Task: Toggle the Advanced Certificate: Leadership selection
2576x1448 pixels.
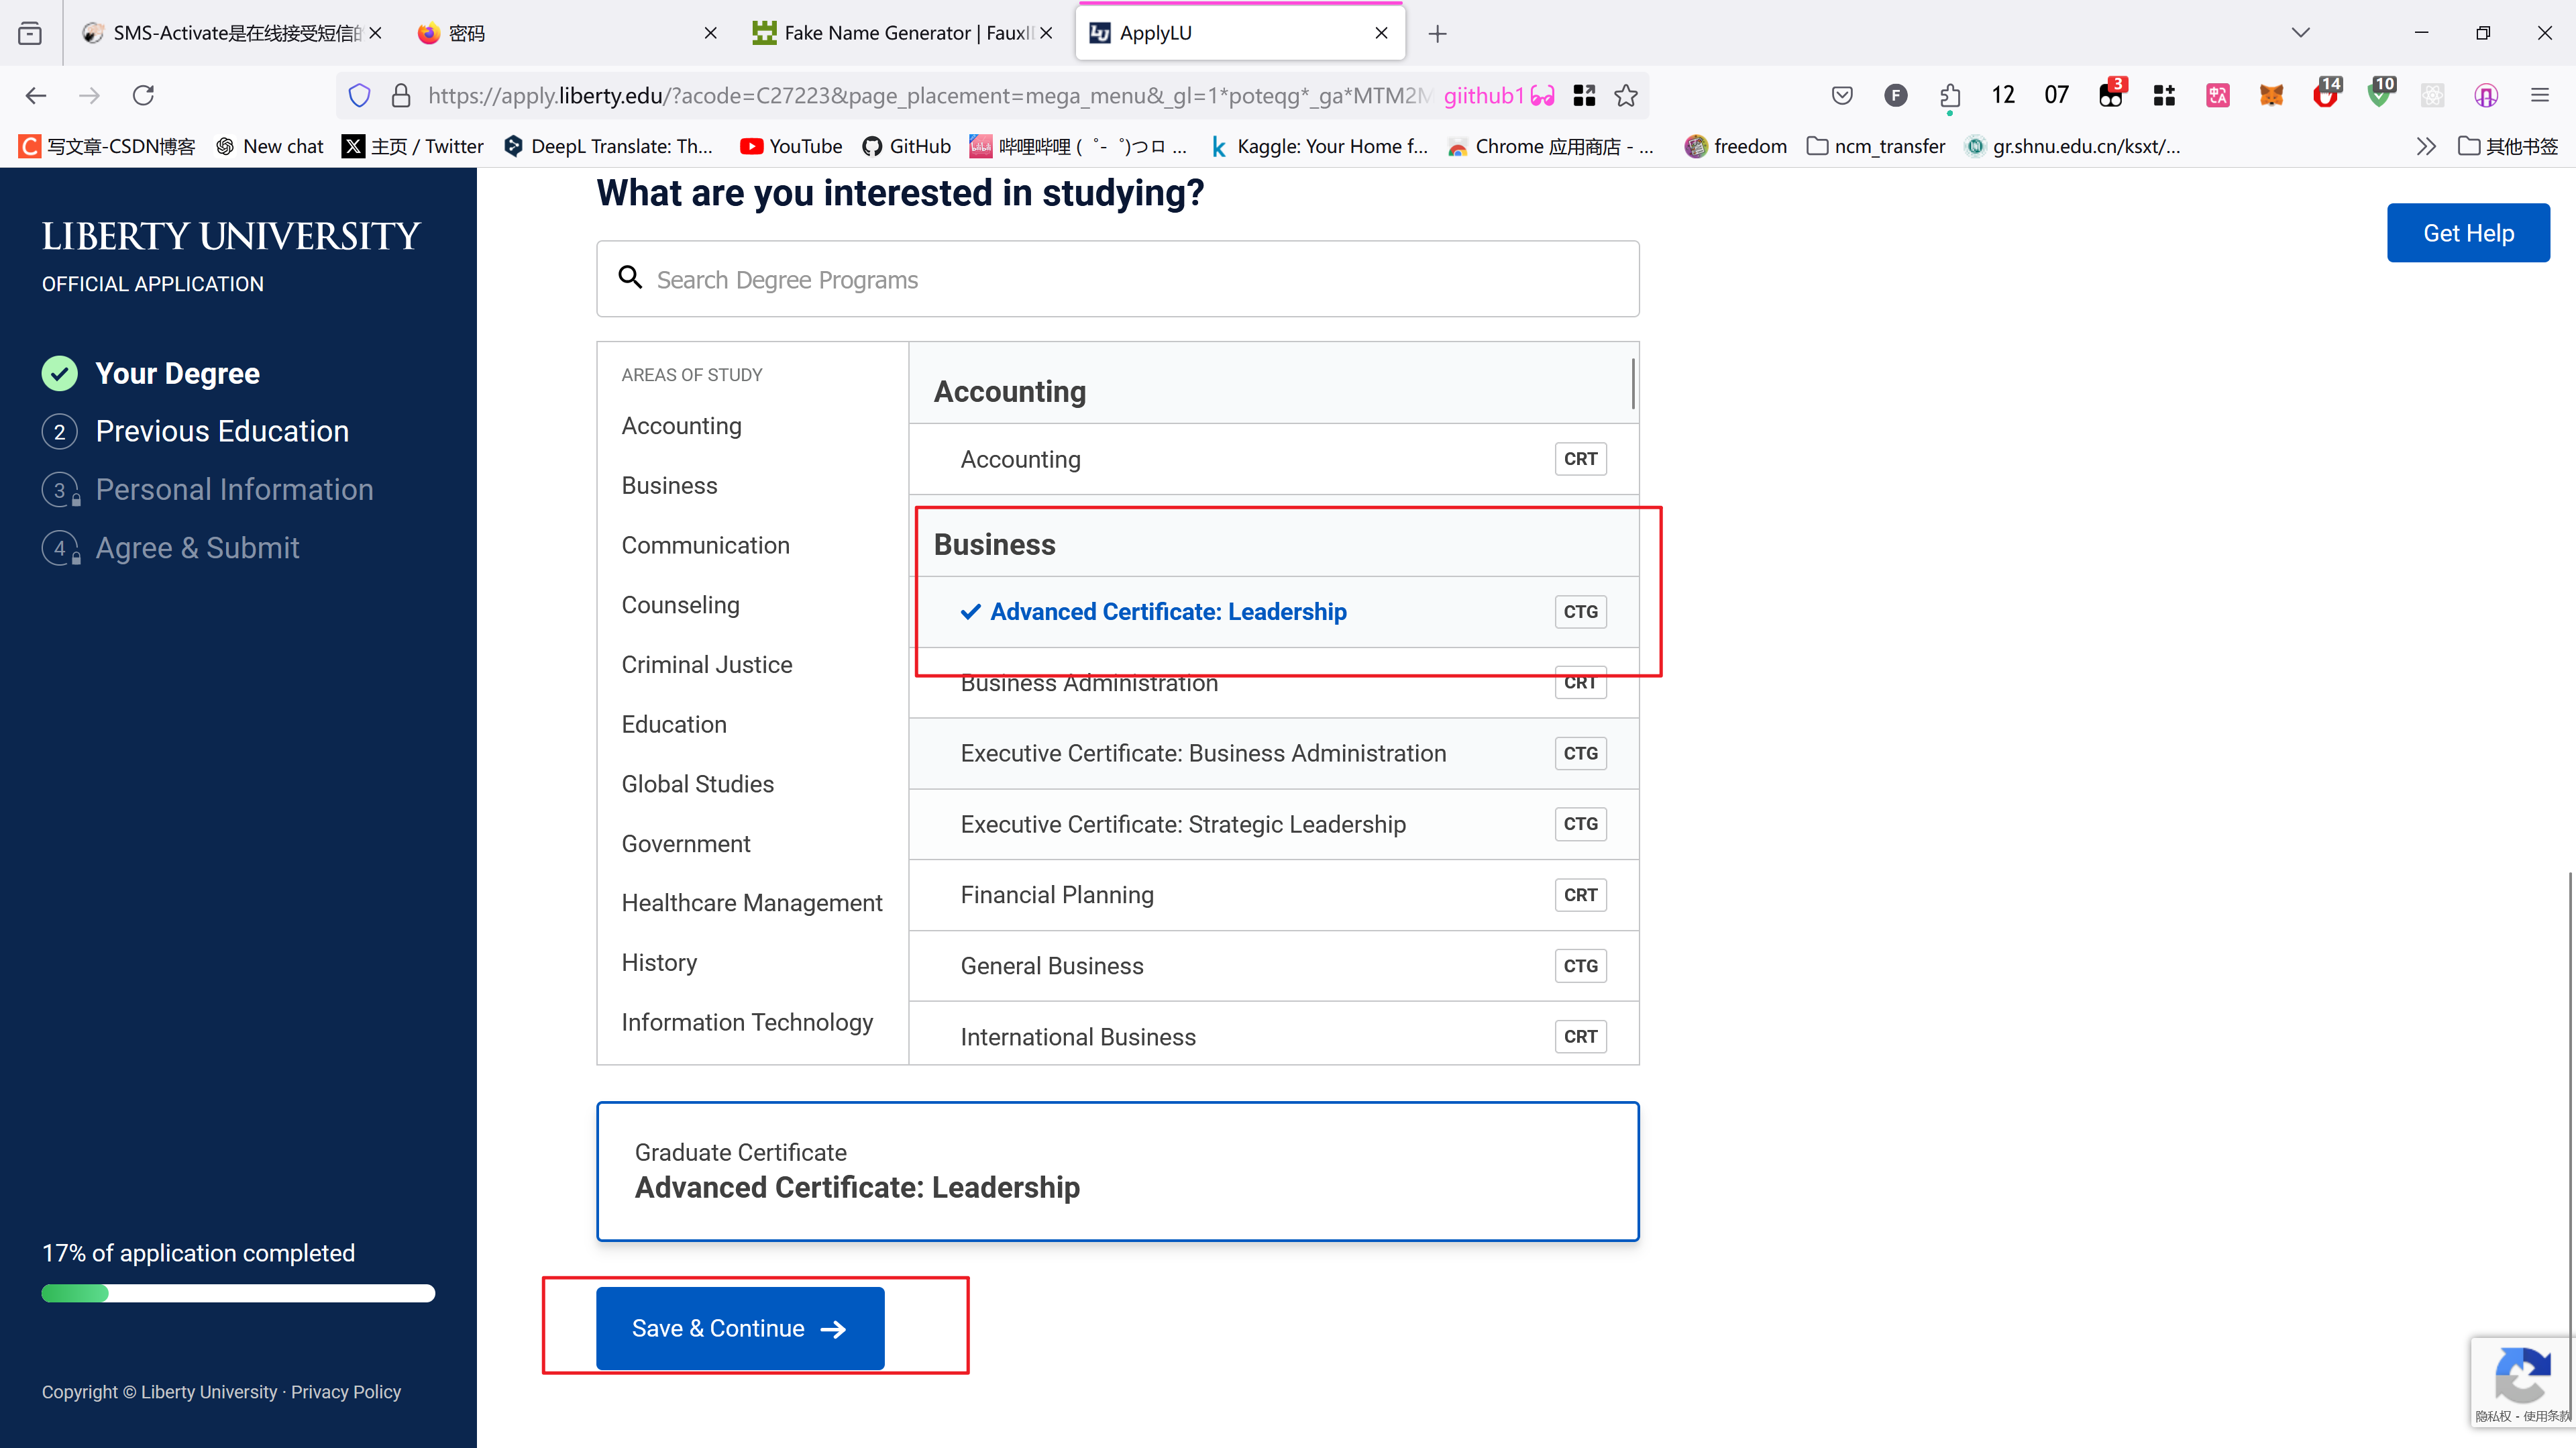Action: coord(1168,611)
